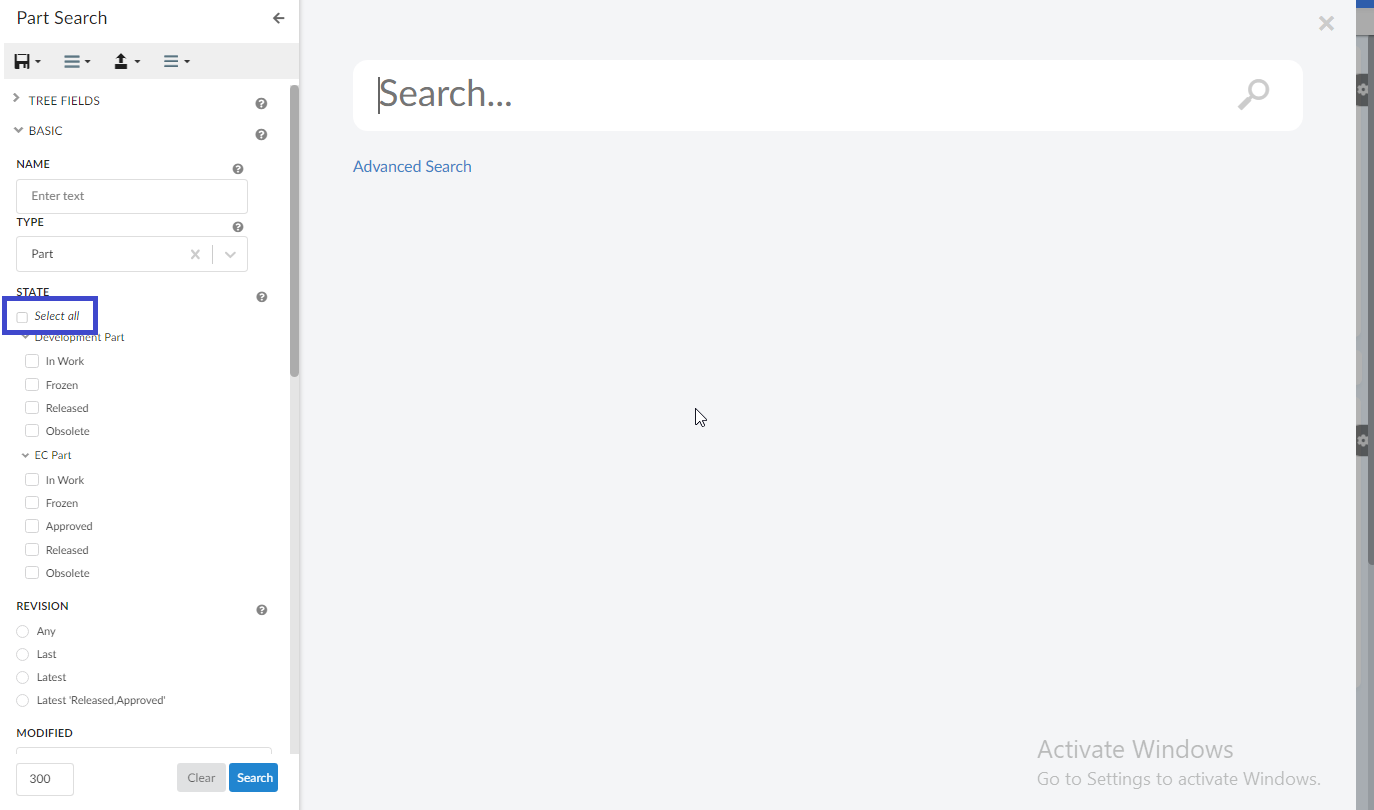The height and width of the screenshot is (810, 1374).
Task: Collapse the BASIC section
Action: coord(18,131)
